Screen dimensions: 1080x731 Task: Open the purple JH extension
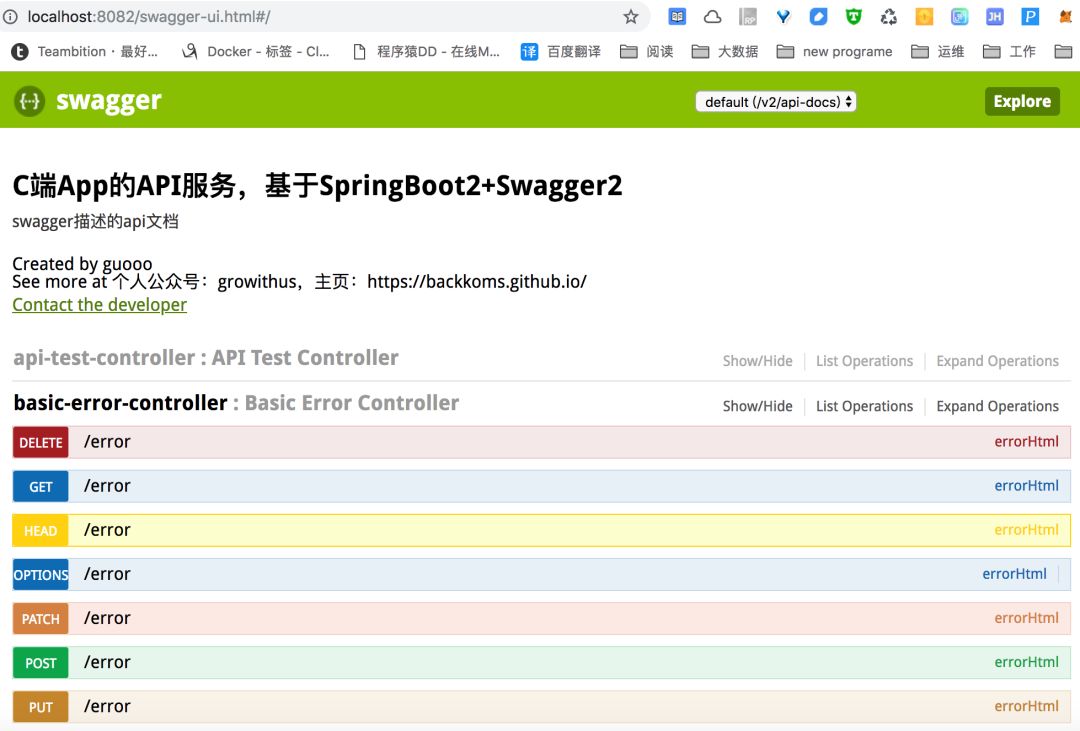[995, 17]
